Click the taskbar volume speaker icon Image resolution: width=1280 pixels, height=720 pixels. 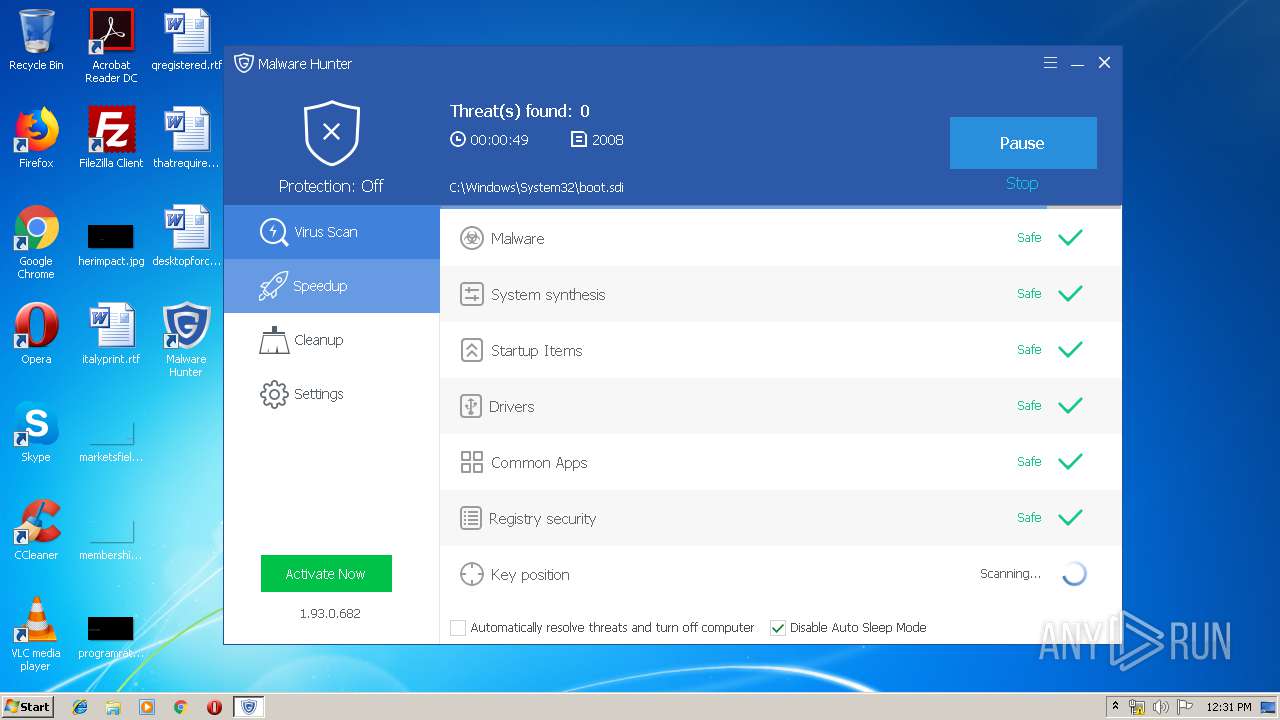click(1160, 707)
